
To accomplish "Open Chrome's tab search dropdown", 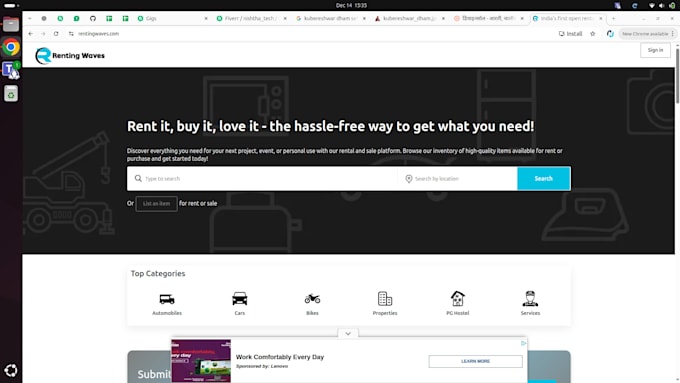I will [29, 18].
